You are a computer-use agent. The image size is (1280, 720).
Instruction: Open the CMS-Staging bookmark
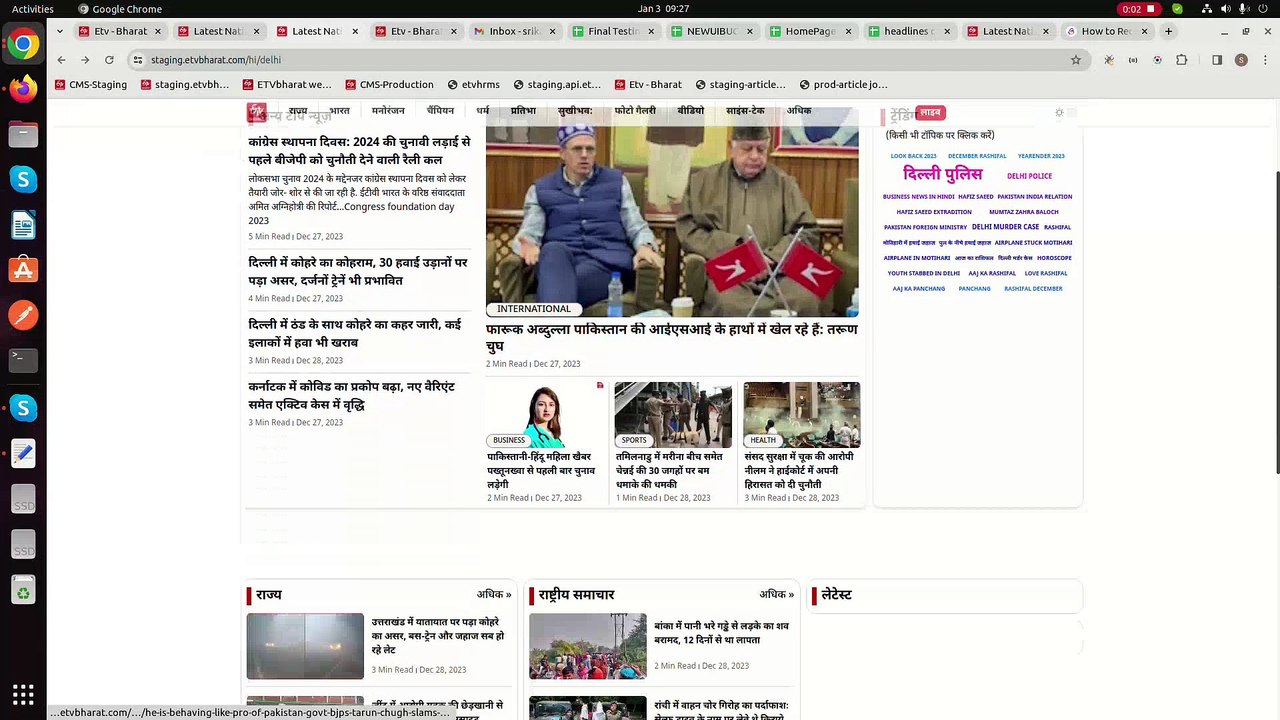pyautogui.click(x=91, y=85)
